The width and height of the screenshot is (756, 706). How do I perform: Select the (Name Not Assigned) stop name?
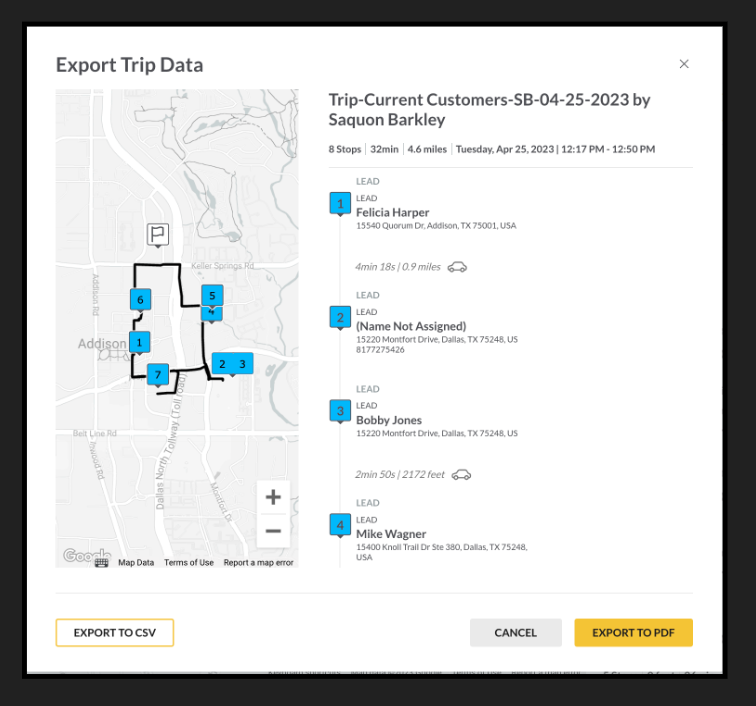coord(411,326)
